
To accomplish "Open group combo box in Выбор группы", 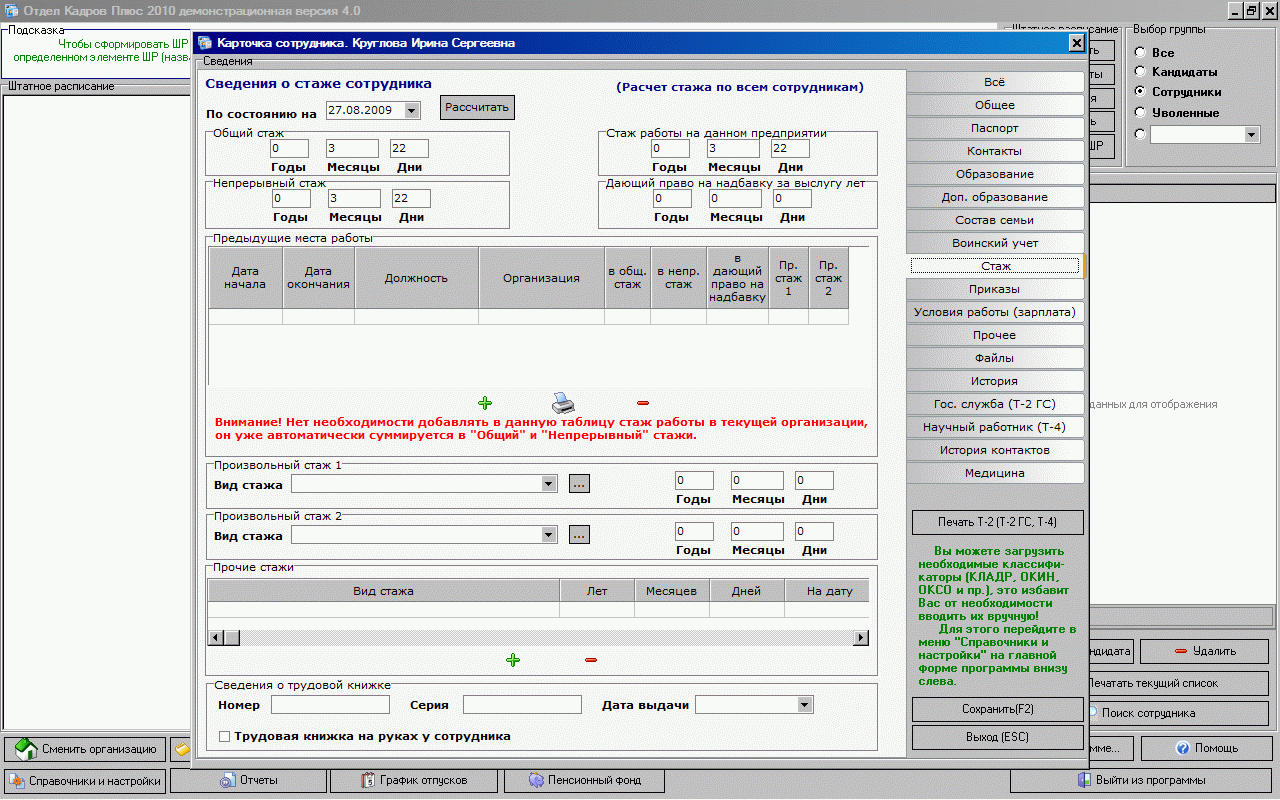I will pyautogui.click(x=1251, y=134).
